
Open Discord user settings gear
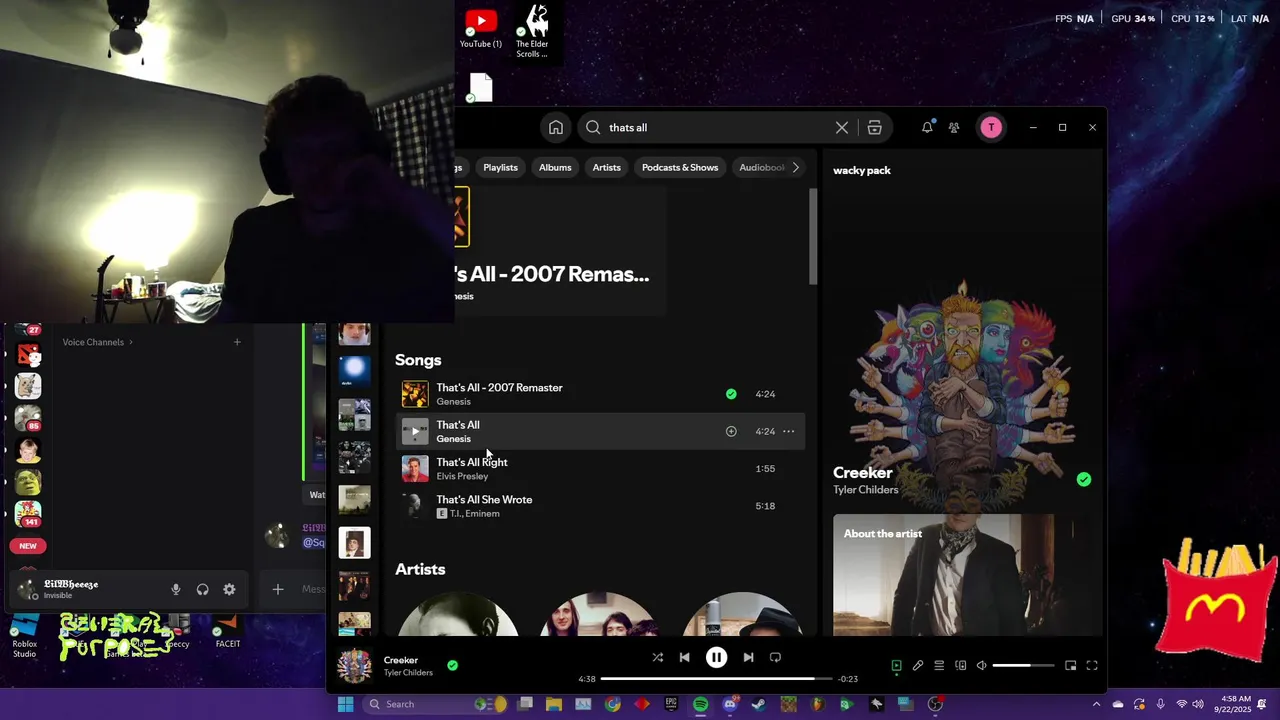click(229, 589)
